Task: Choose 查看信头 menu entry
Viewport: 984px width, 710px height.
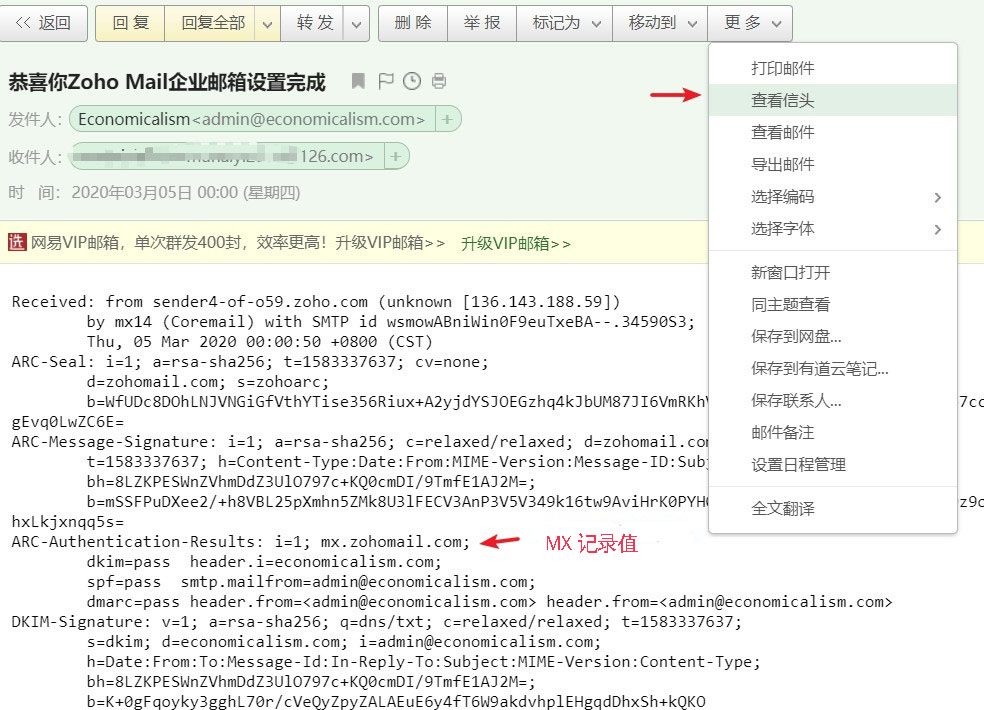Action: point(833,100)
